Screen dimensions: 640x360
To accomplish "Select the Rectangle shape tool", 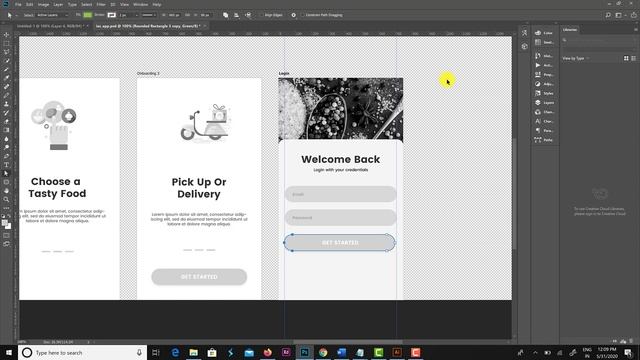I will click(x=6, y=182).
